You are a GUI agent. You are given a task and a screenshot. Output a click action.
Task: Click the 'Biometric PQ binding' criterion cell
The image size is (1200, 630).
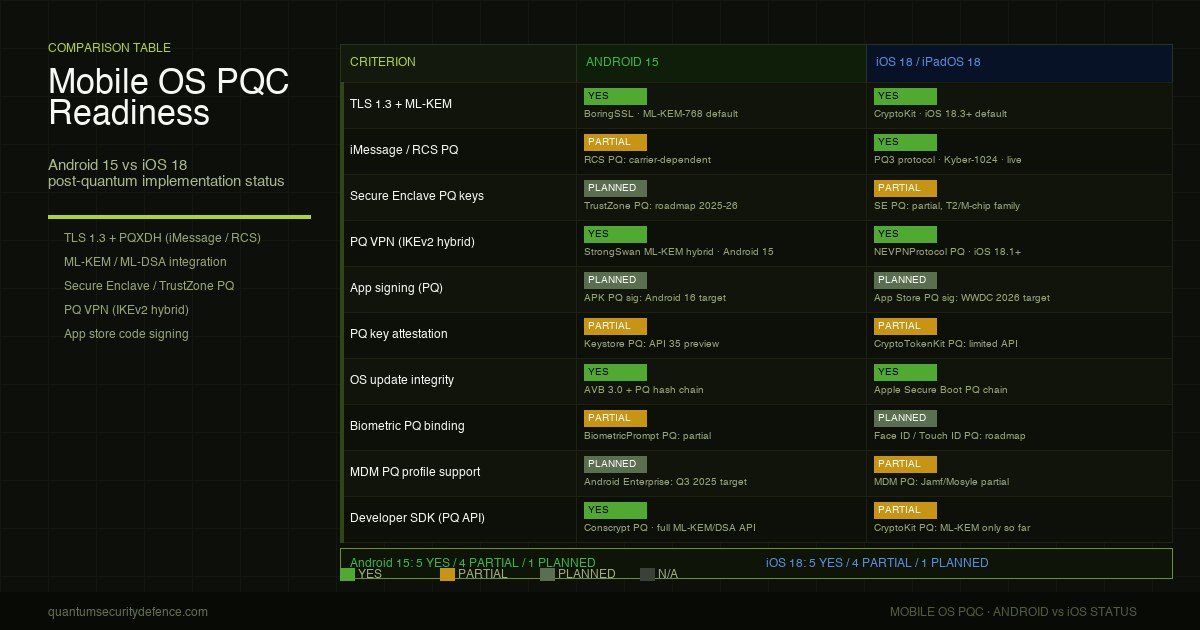click(x=458, y=426)
